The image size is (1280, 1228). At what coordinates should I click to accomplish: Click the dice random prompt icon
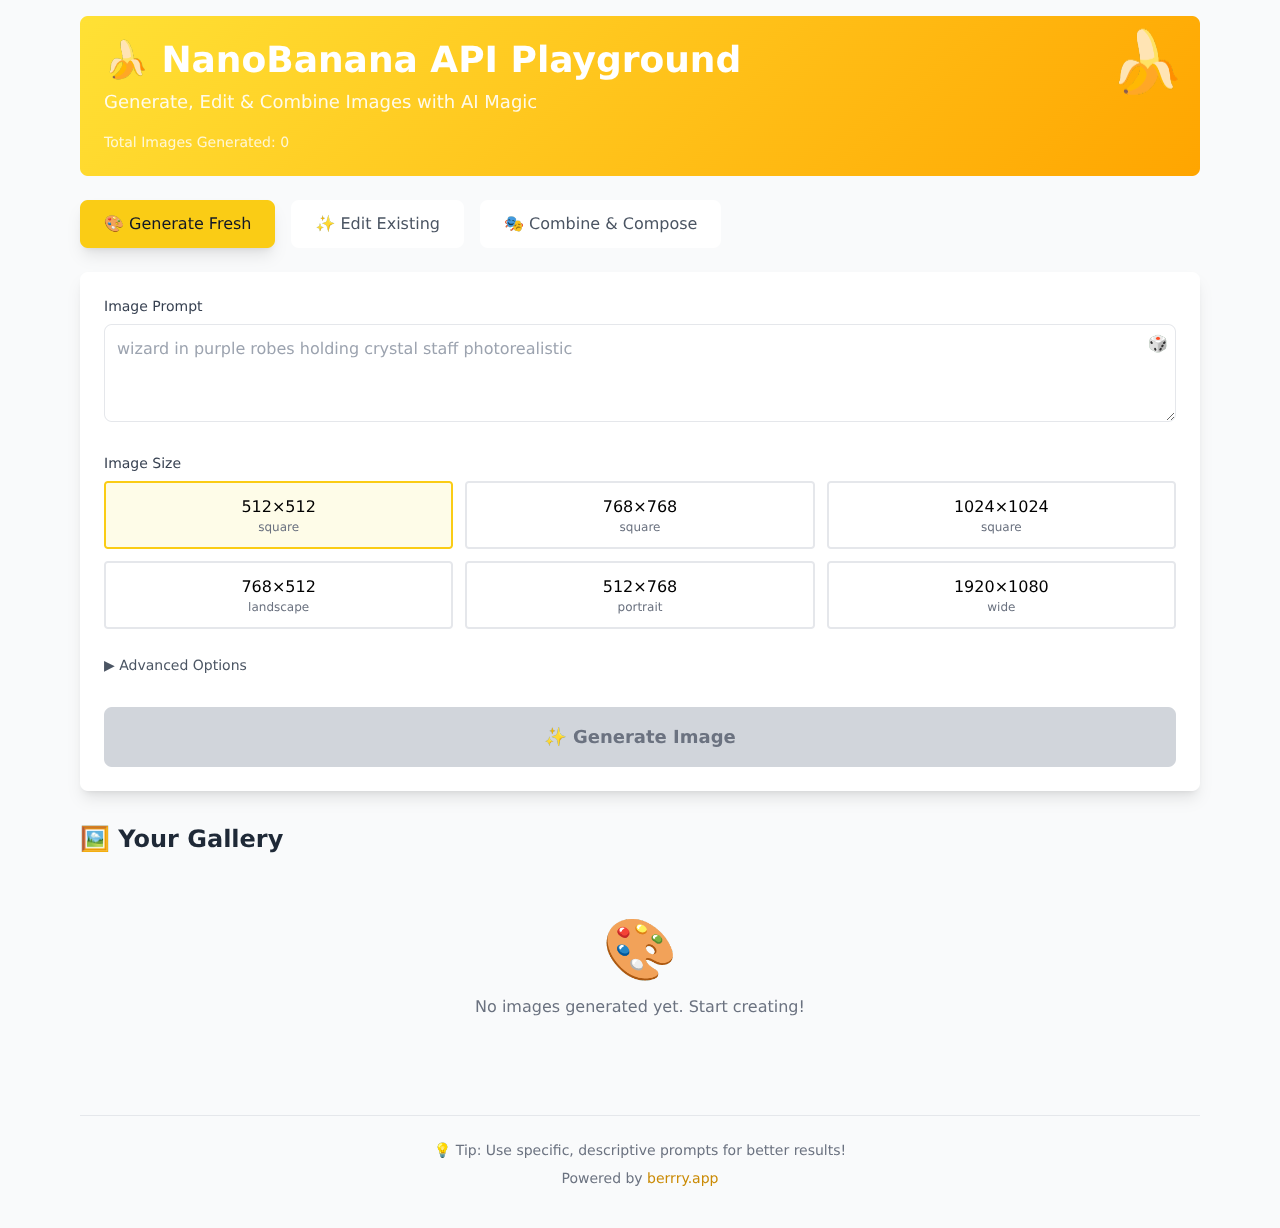[x=1157, y=344]
